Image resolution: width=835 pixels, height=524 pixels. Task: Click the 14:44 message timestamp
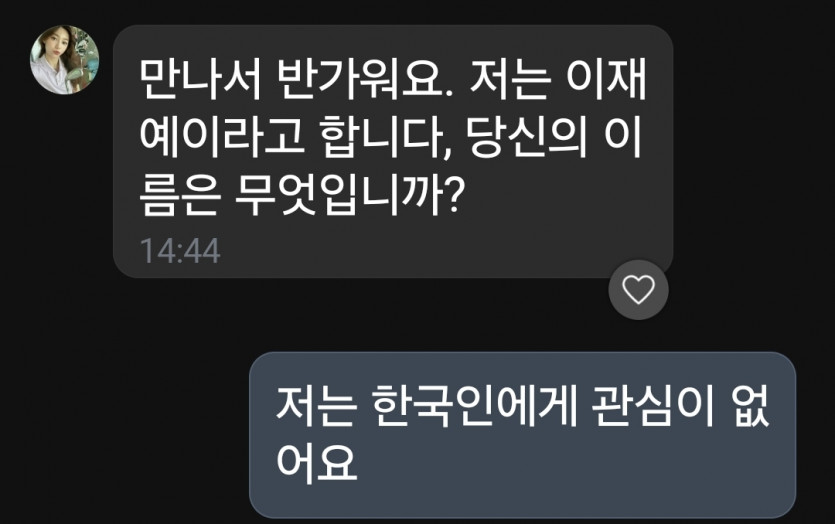pyautogui.click(x=180, y=251)
